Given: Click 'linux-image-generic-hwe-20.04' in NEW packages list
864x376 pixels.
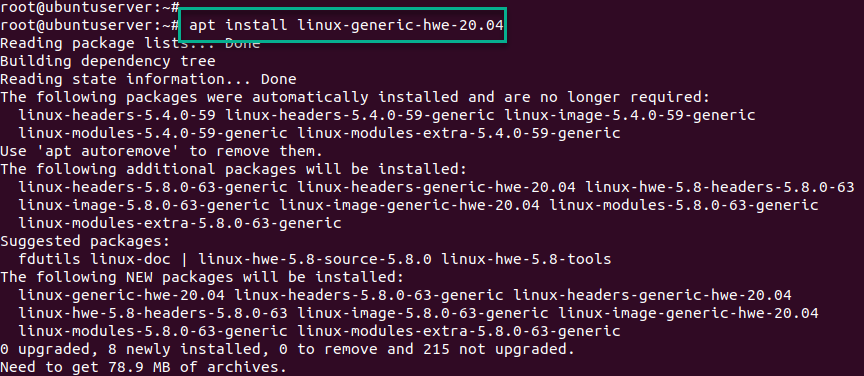Looking at the screenshot, I should coord(688,314).
